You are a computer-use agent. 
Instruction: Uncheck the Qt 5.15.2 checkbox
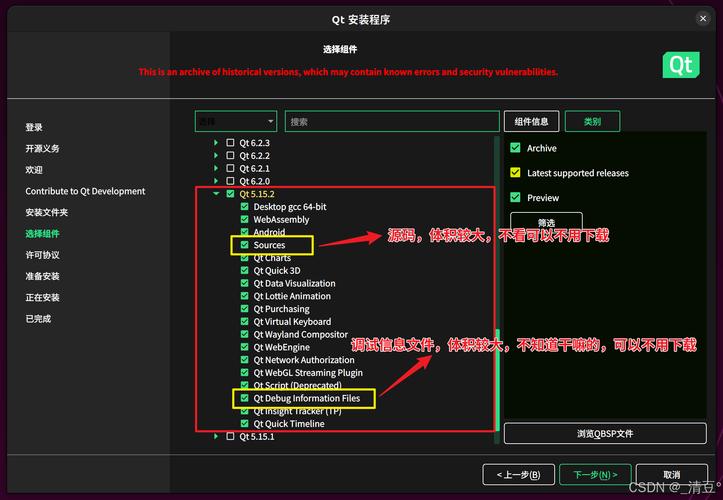pos(230,194)
